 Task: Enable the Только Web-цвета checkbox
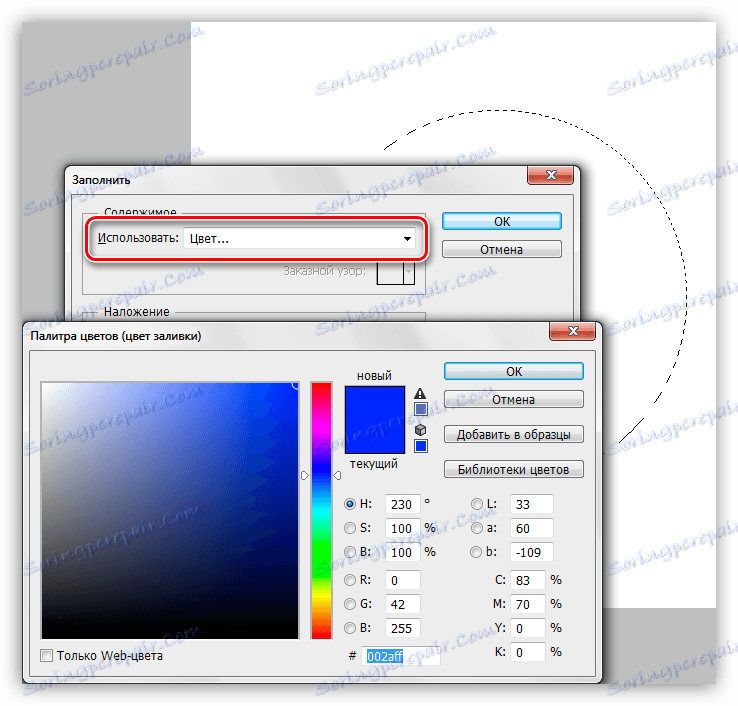coord(46,655)
